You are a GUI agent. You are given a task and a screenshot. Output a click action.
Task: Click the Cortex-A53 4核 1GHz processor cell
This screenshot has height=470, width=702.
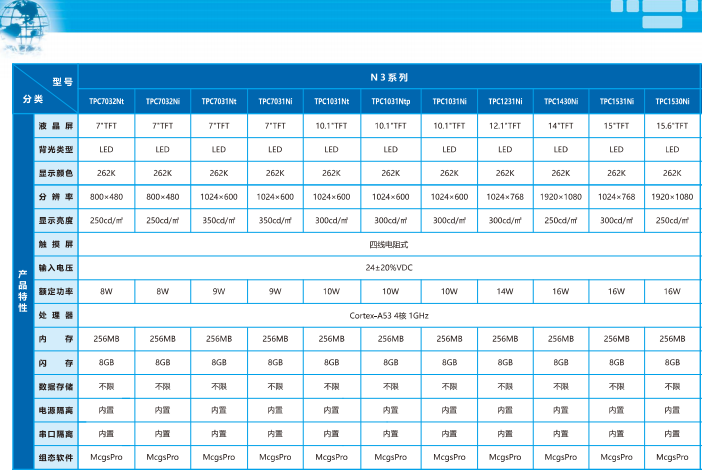point(389,315)
